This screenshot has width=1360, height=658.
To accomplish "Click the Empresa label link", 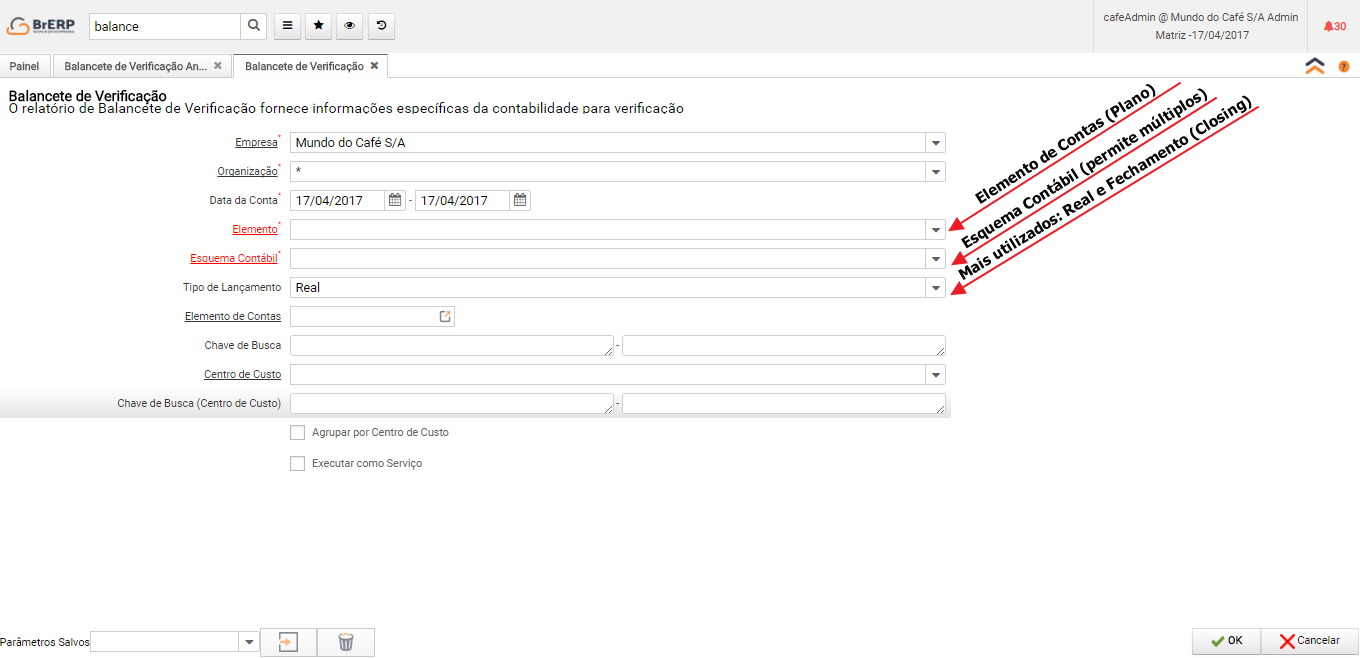I will click(x=256, y=143).
